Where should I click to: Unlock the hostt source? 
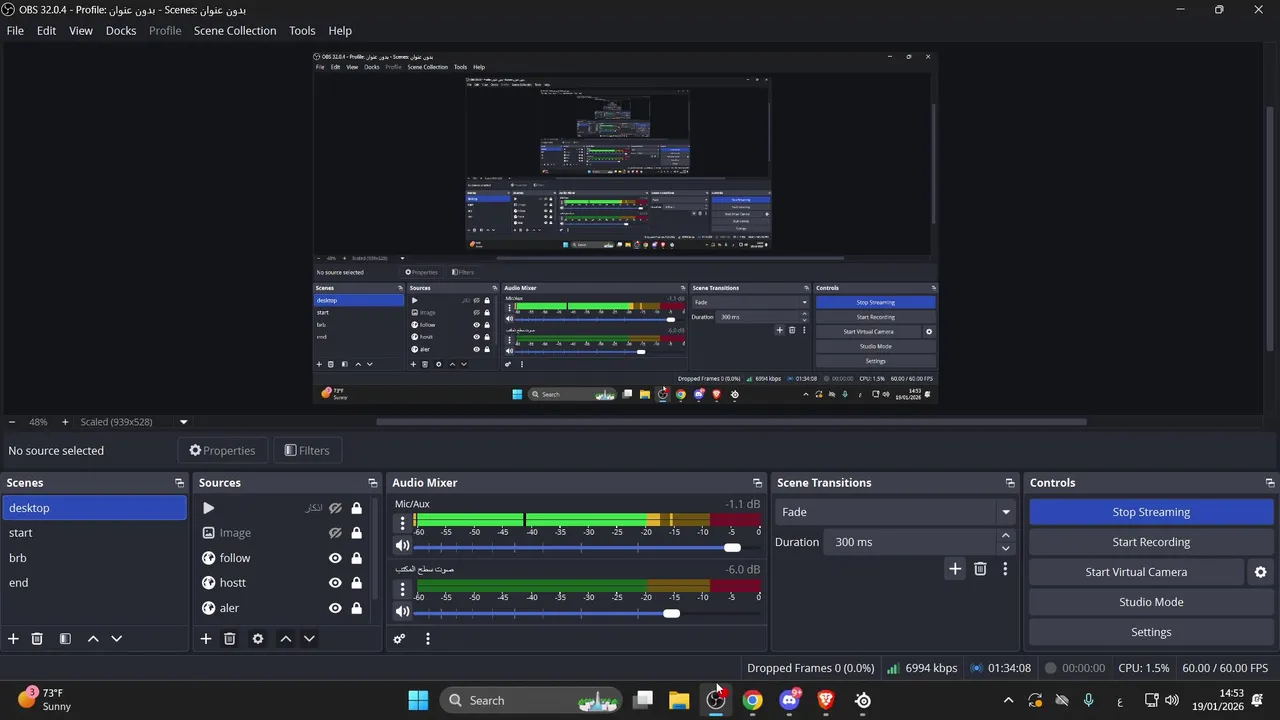(356, 583)
